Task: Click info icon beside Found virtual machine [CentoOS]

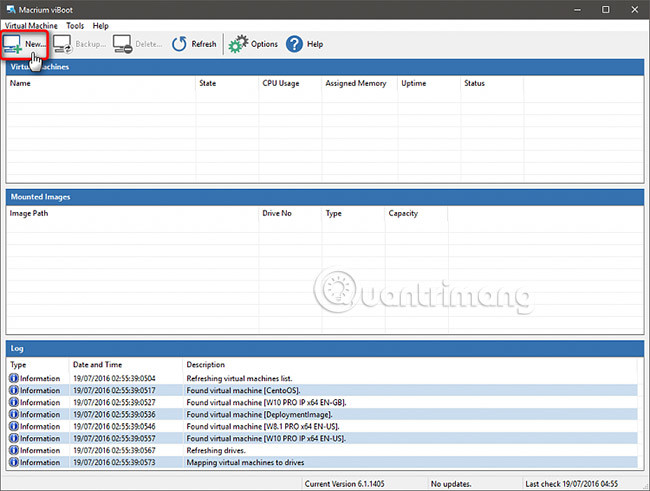Action: click(14, 390)
